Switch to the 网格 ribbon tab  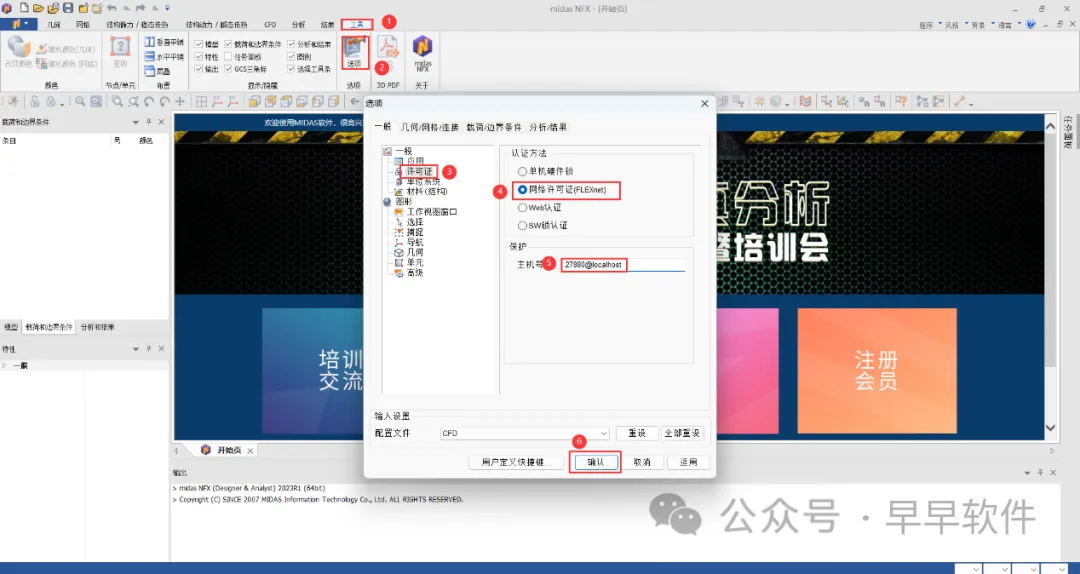click(83, 24)
